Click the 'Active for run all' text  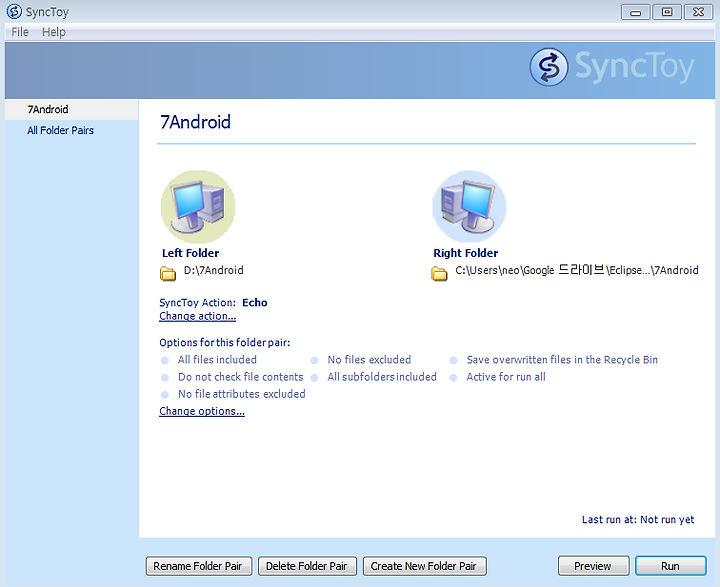coord(506,377)
